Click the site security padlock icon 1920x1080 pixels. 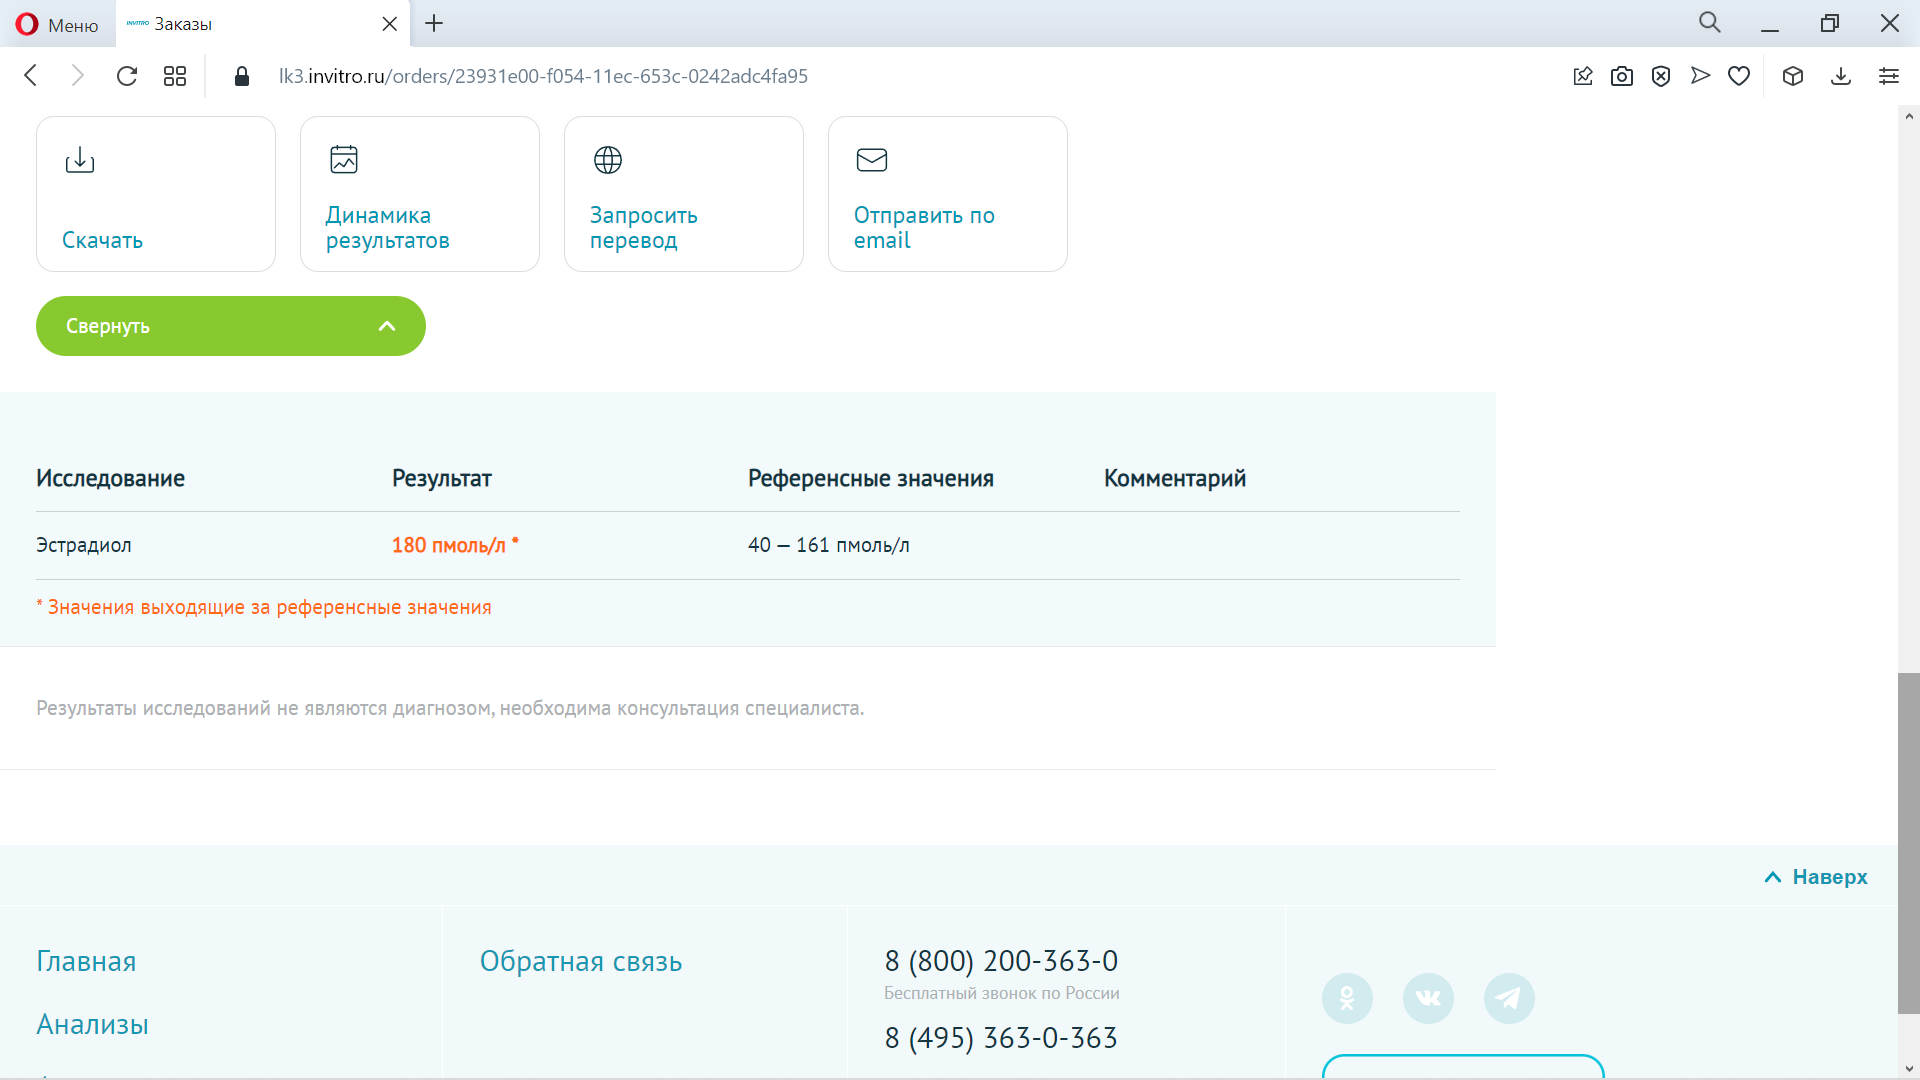point(241,76)
